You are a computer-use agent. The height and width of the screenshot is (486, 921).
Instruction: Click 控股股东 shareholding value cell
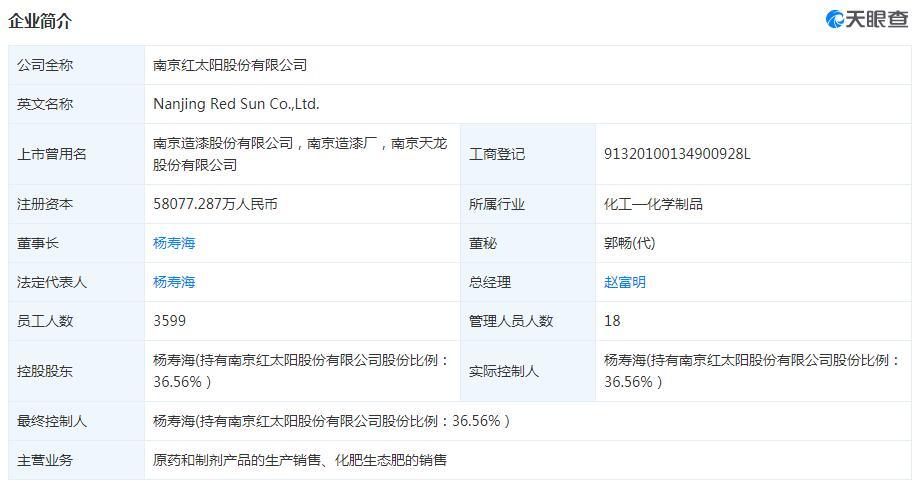302,371
